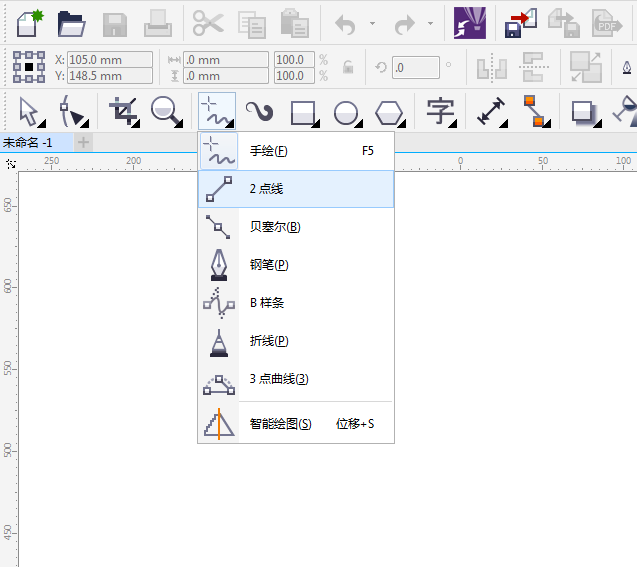Image resolution: width=637 pixels, height=567 pixels.
Task: Click the ruler origin corner icon
Action: point(11,164)
